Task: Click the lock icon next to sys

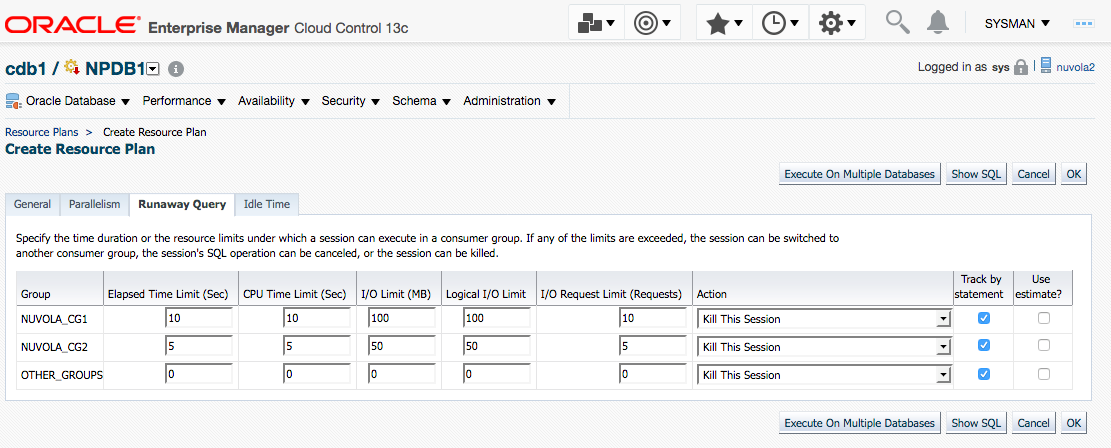Action: (x=1020, y=67)
